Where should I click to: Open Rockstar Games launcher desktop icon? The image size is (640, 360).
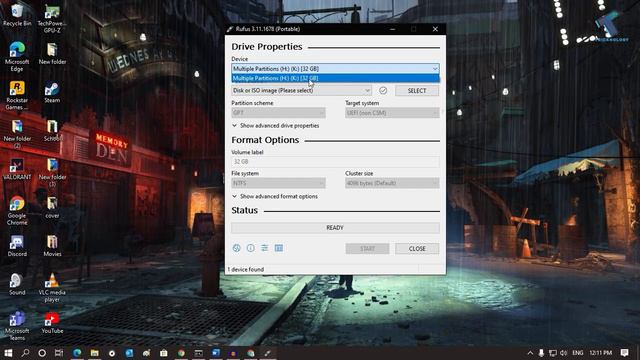pyautogui.click(x=17, y=95)
